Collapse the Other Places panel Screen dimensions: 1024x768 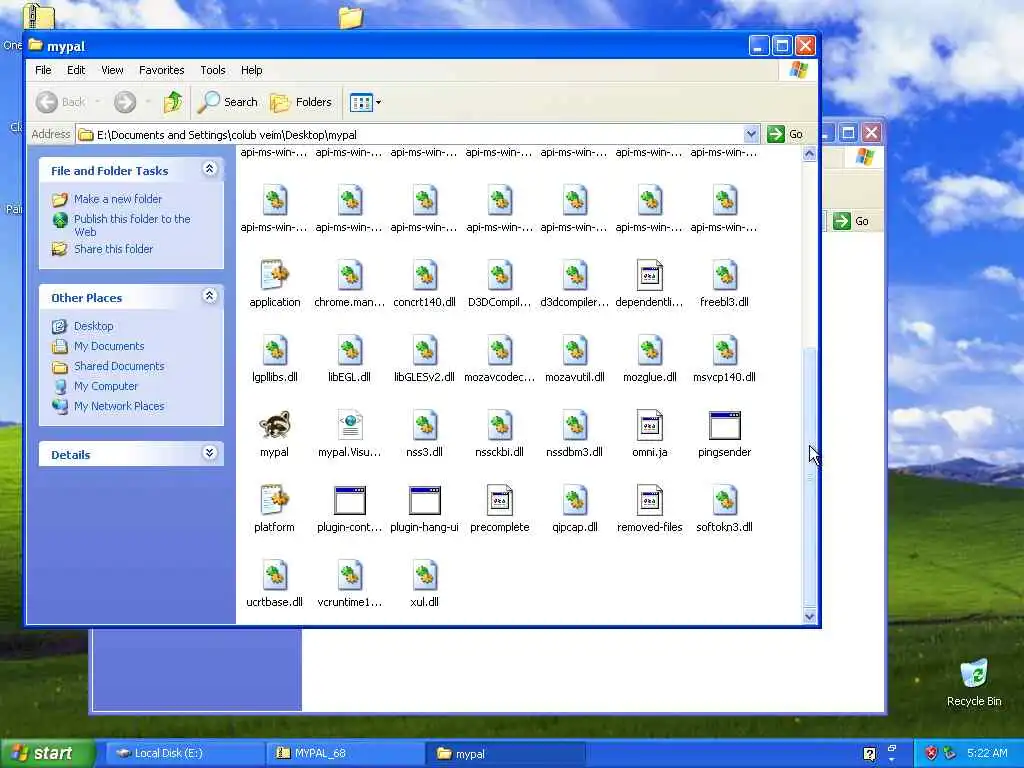point(210,296)
